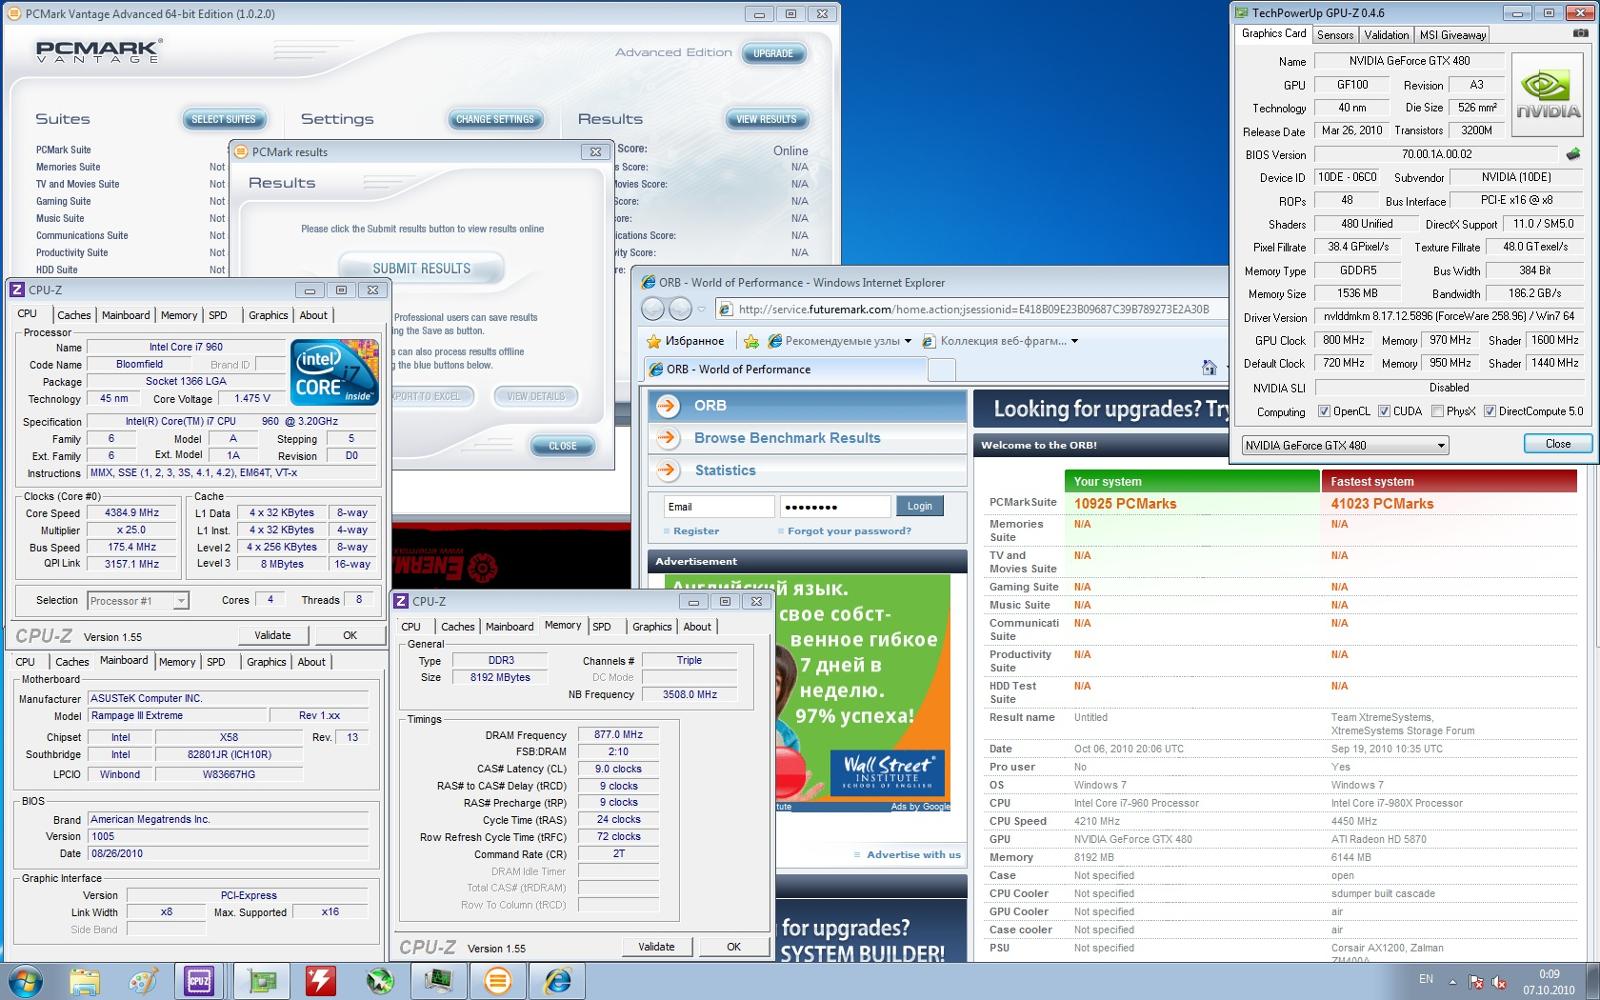This screenshot has width=1600, height=1000.
Task: Toggle the DirectCompute 5.0 checkbox
Action: (x=1490, y=411)
